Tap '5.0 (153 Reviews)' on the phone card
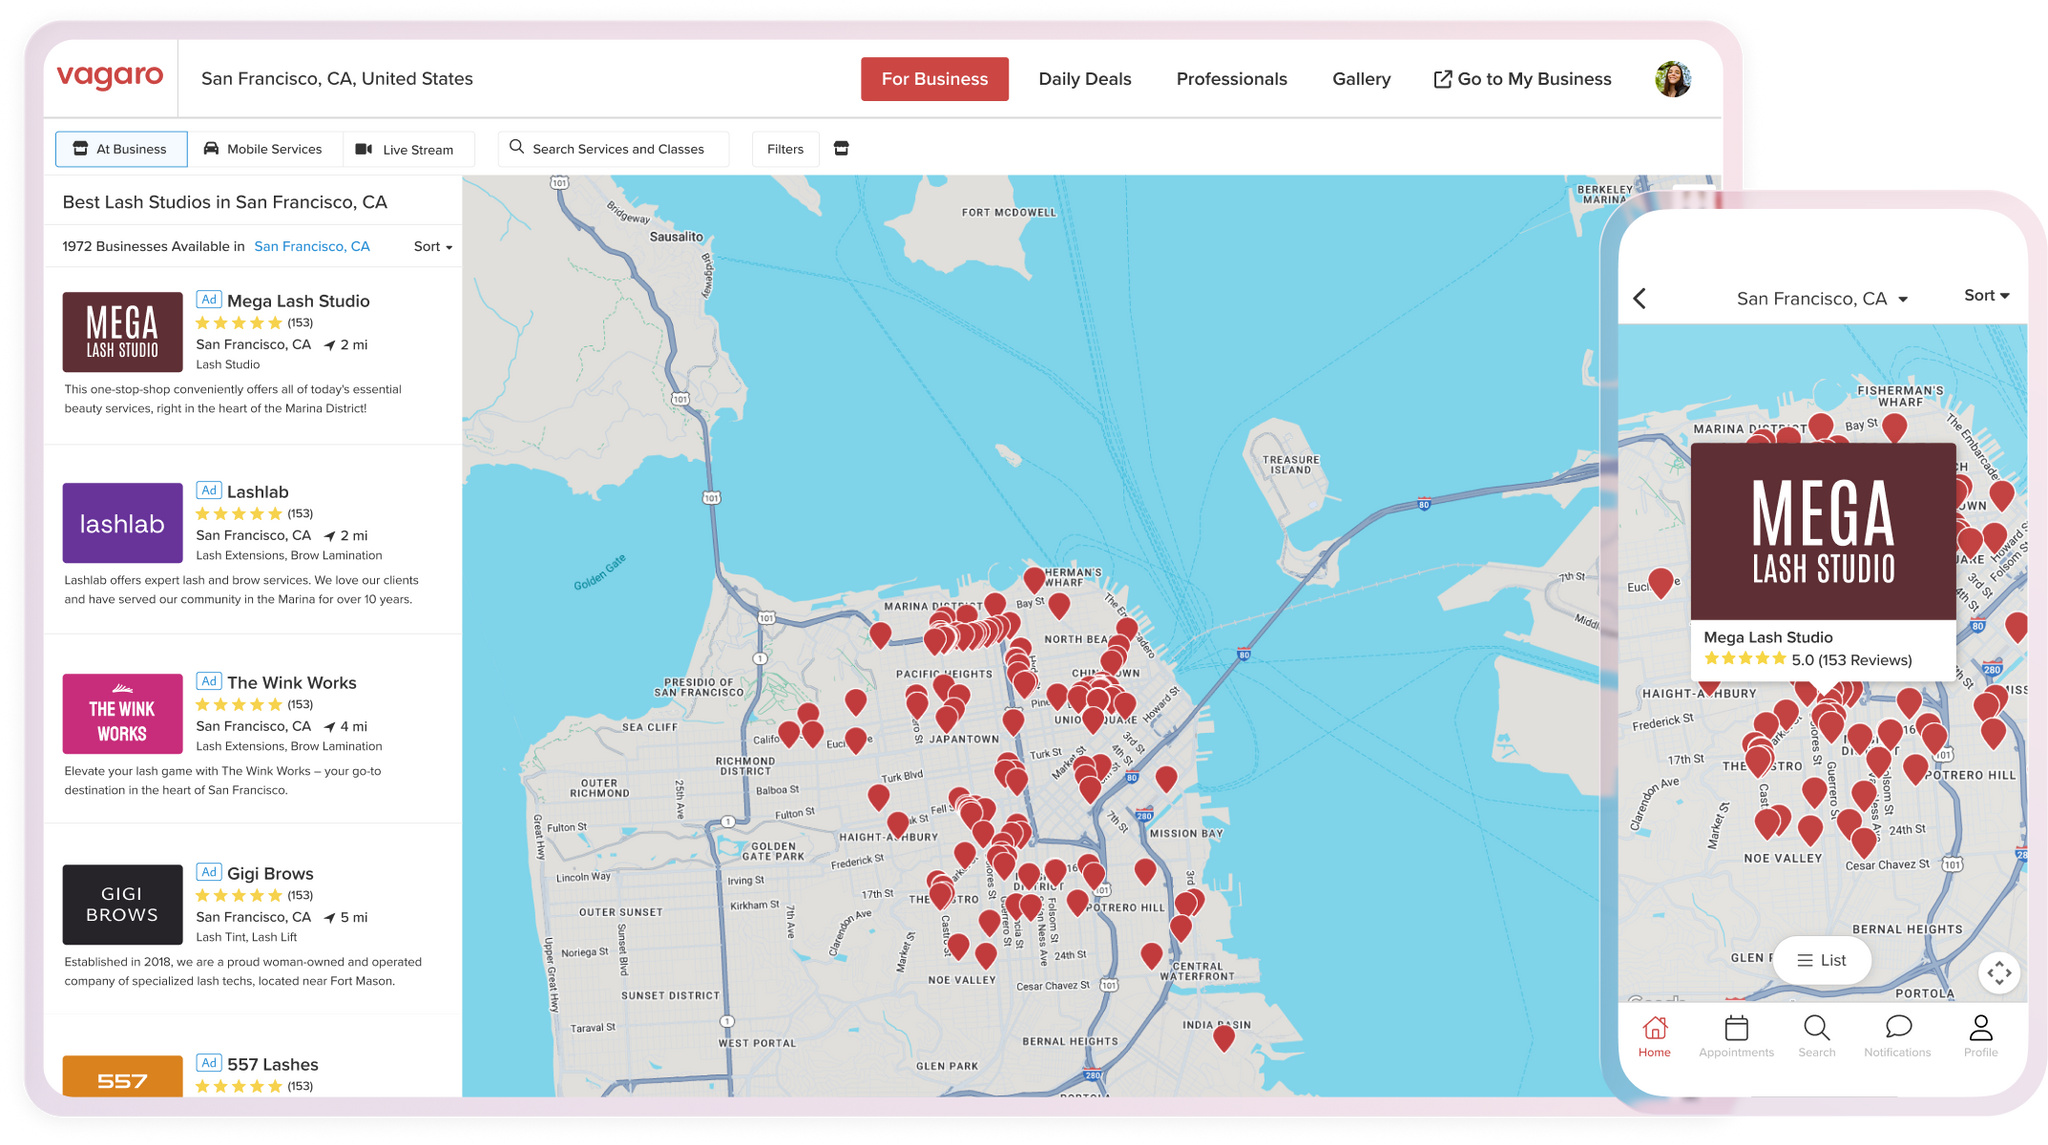 click(1852, 660)
